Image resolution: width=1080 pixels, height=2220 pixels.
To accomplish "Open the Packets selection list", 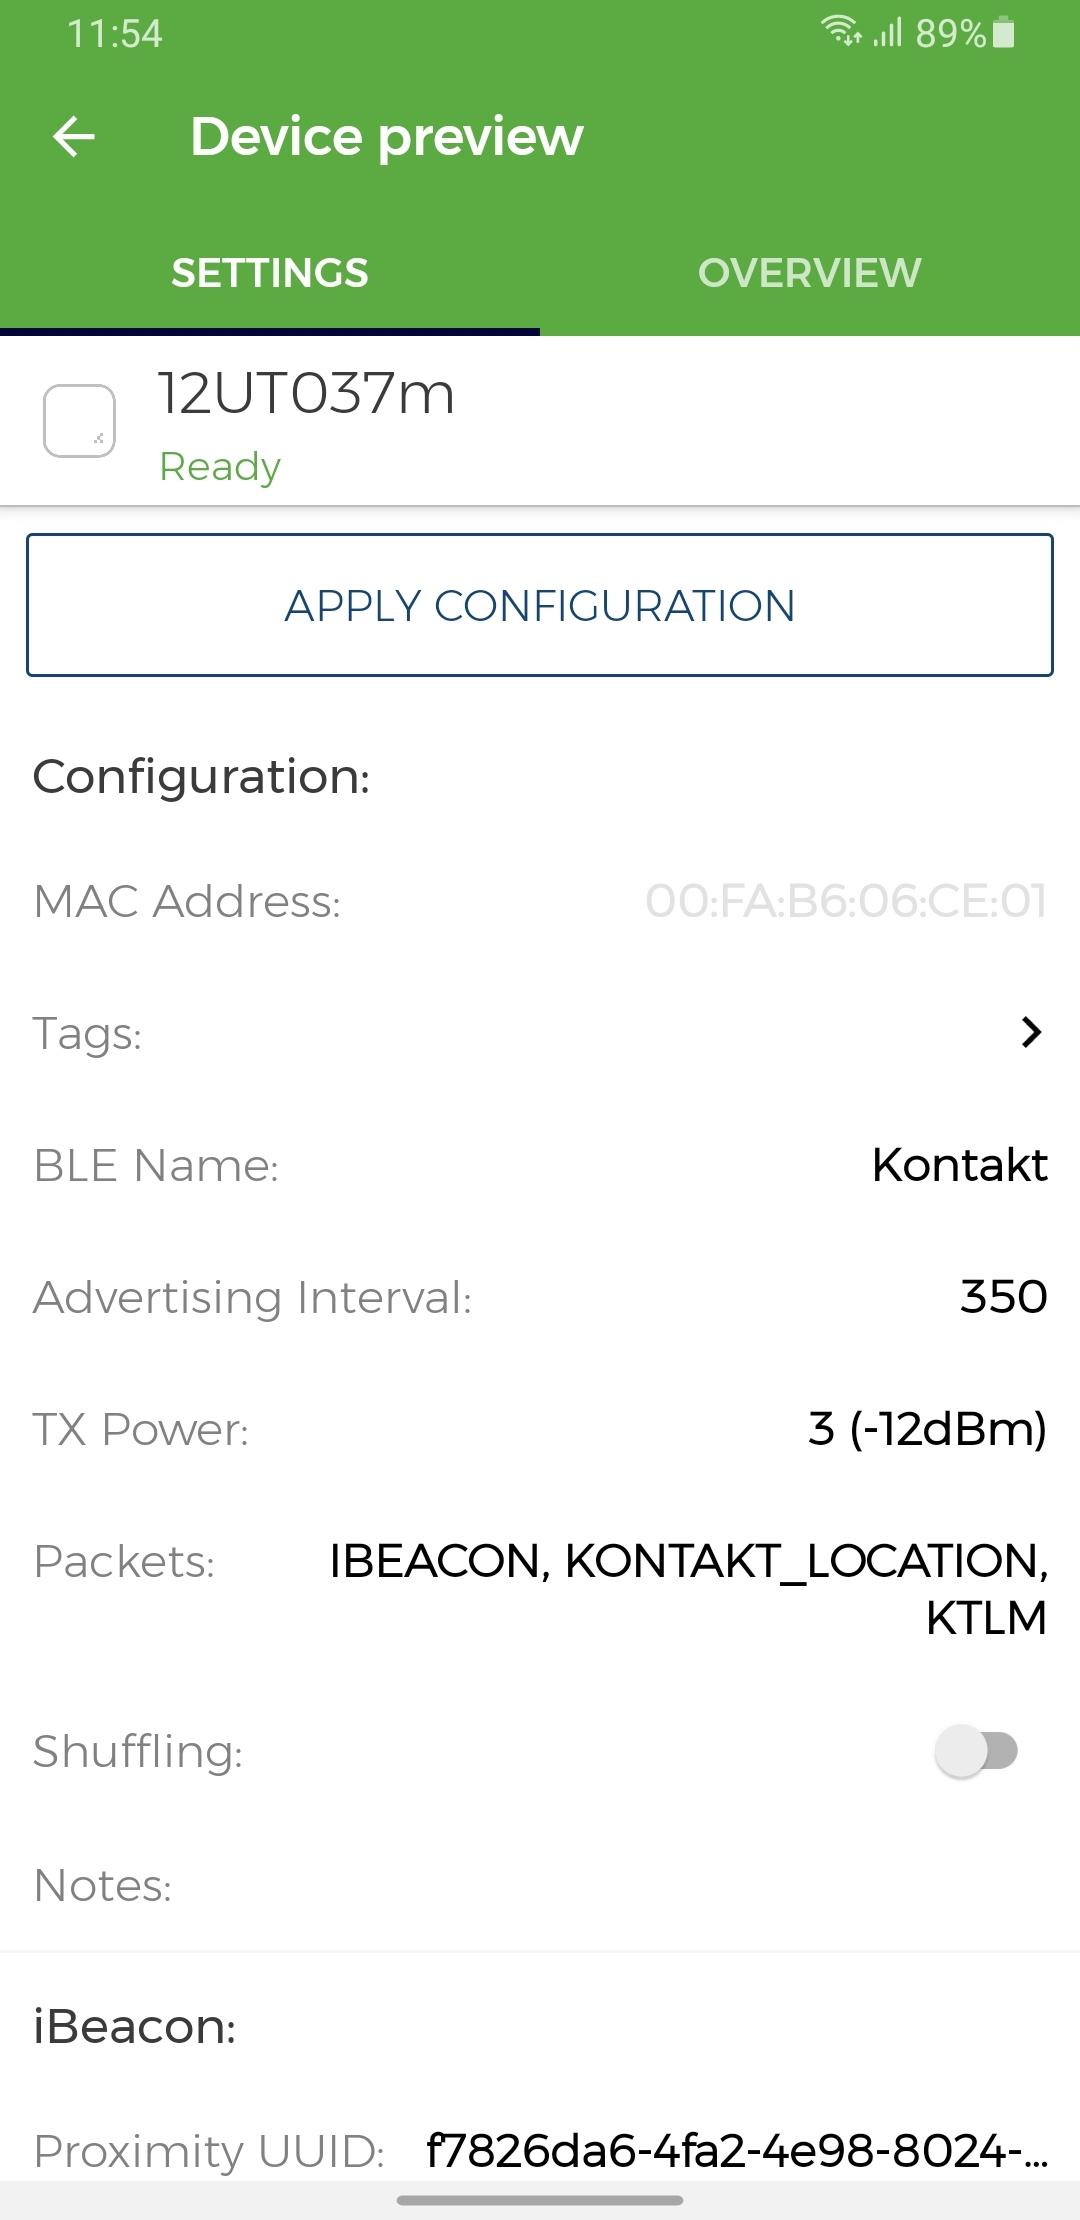I will [x=540, y=1589].
